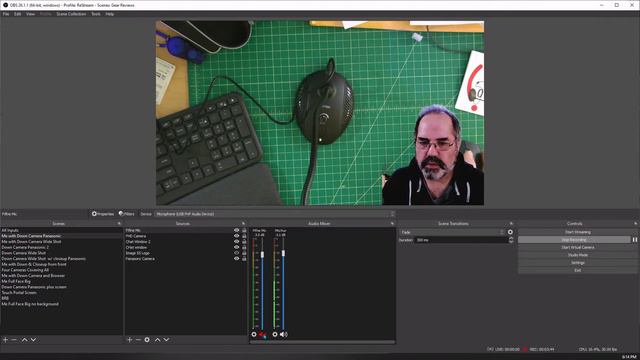Toggle visibility of Panasonic Camera source
Screen dimensions: 640x360
pos(236,258)
